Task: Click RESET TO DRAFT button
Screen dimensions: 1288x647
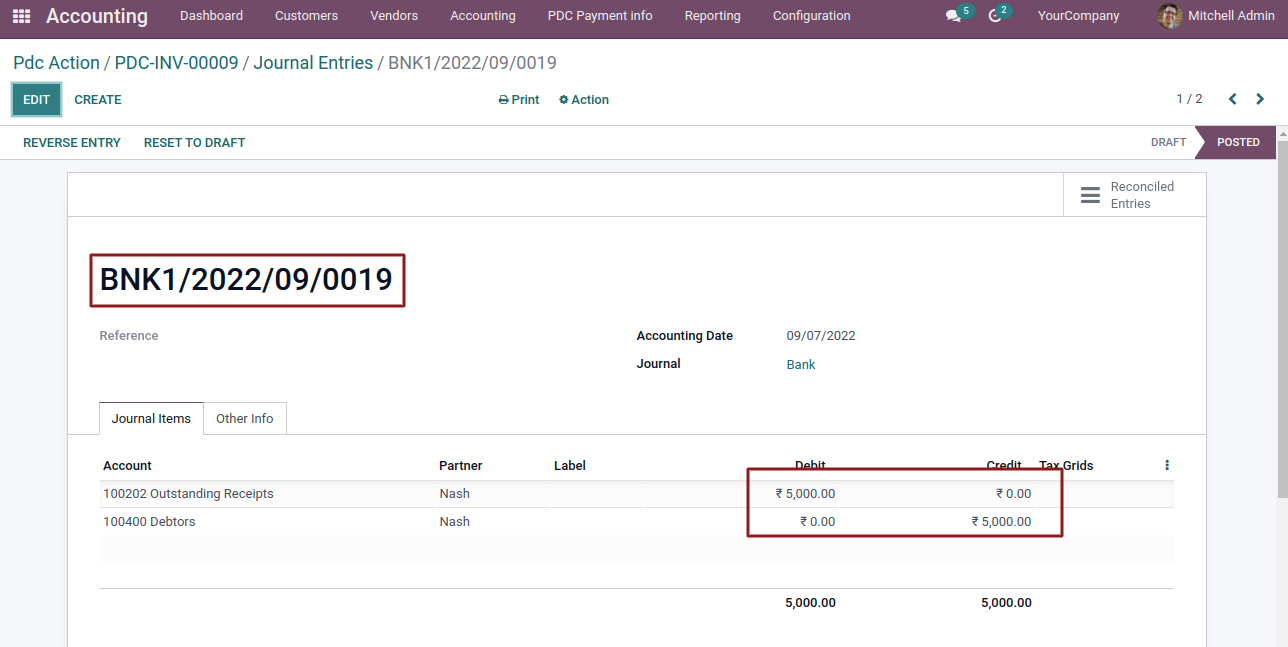Action: coord(194,143)
